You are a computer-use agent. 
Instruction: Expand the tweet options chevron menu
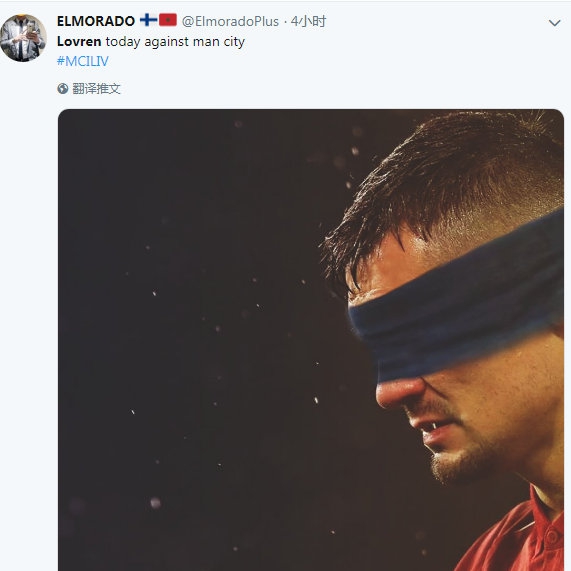coord(554,23)
